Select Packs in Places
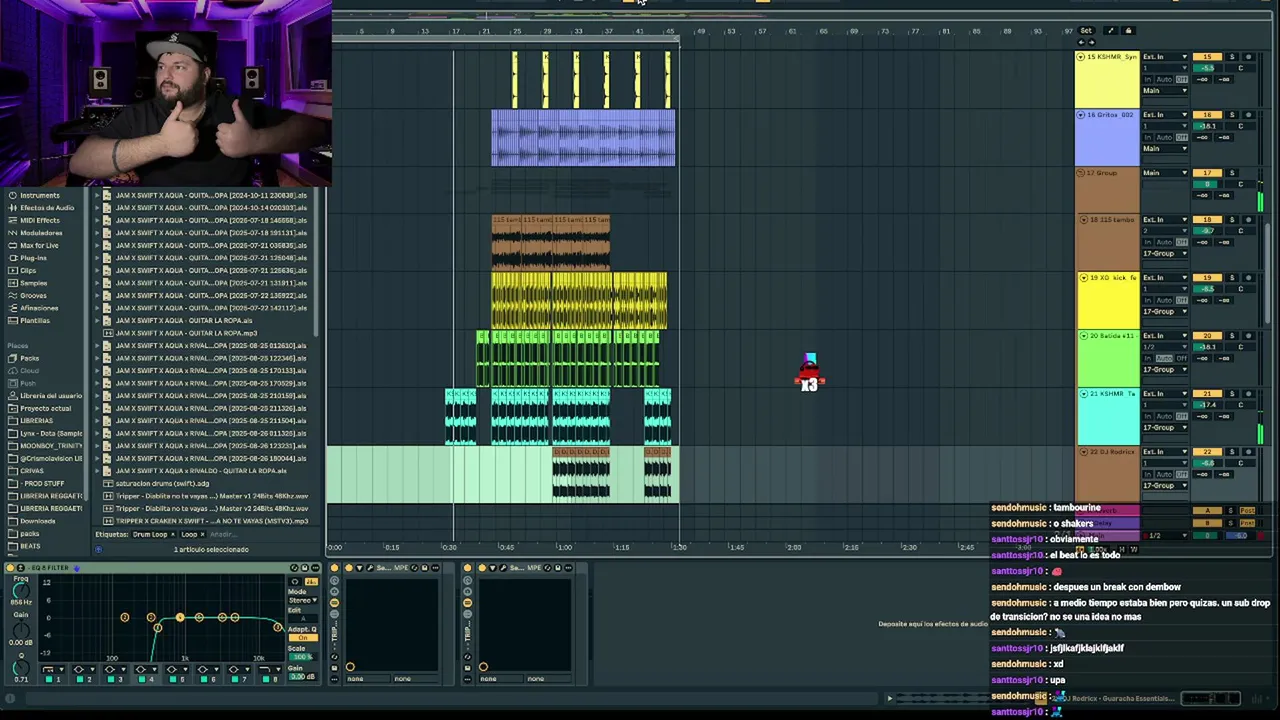 [x=30, y=358]
